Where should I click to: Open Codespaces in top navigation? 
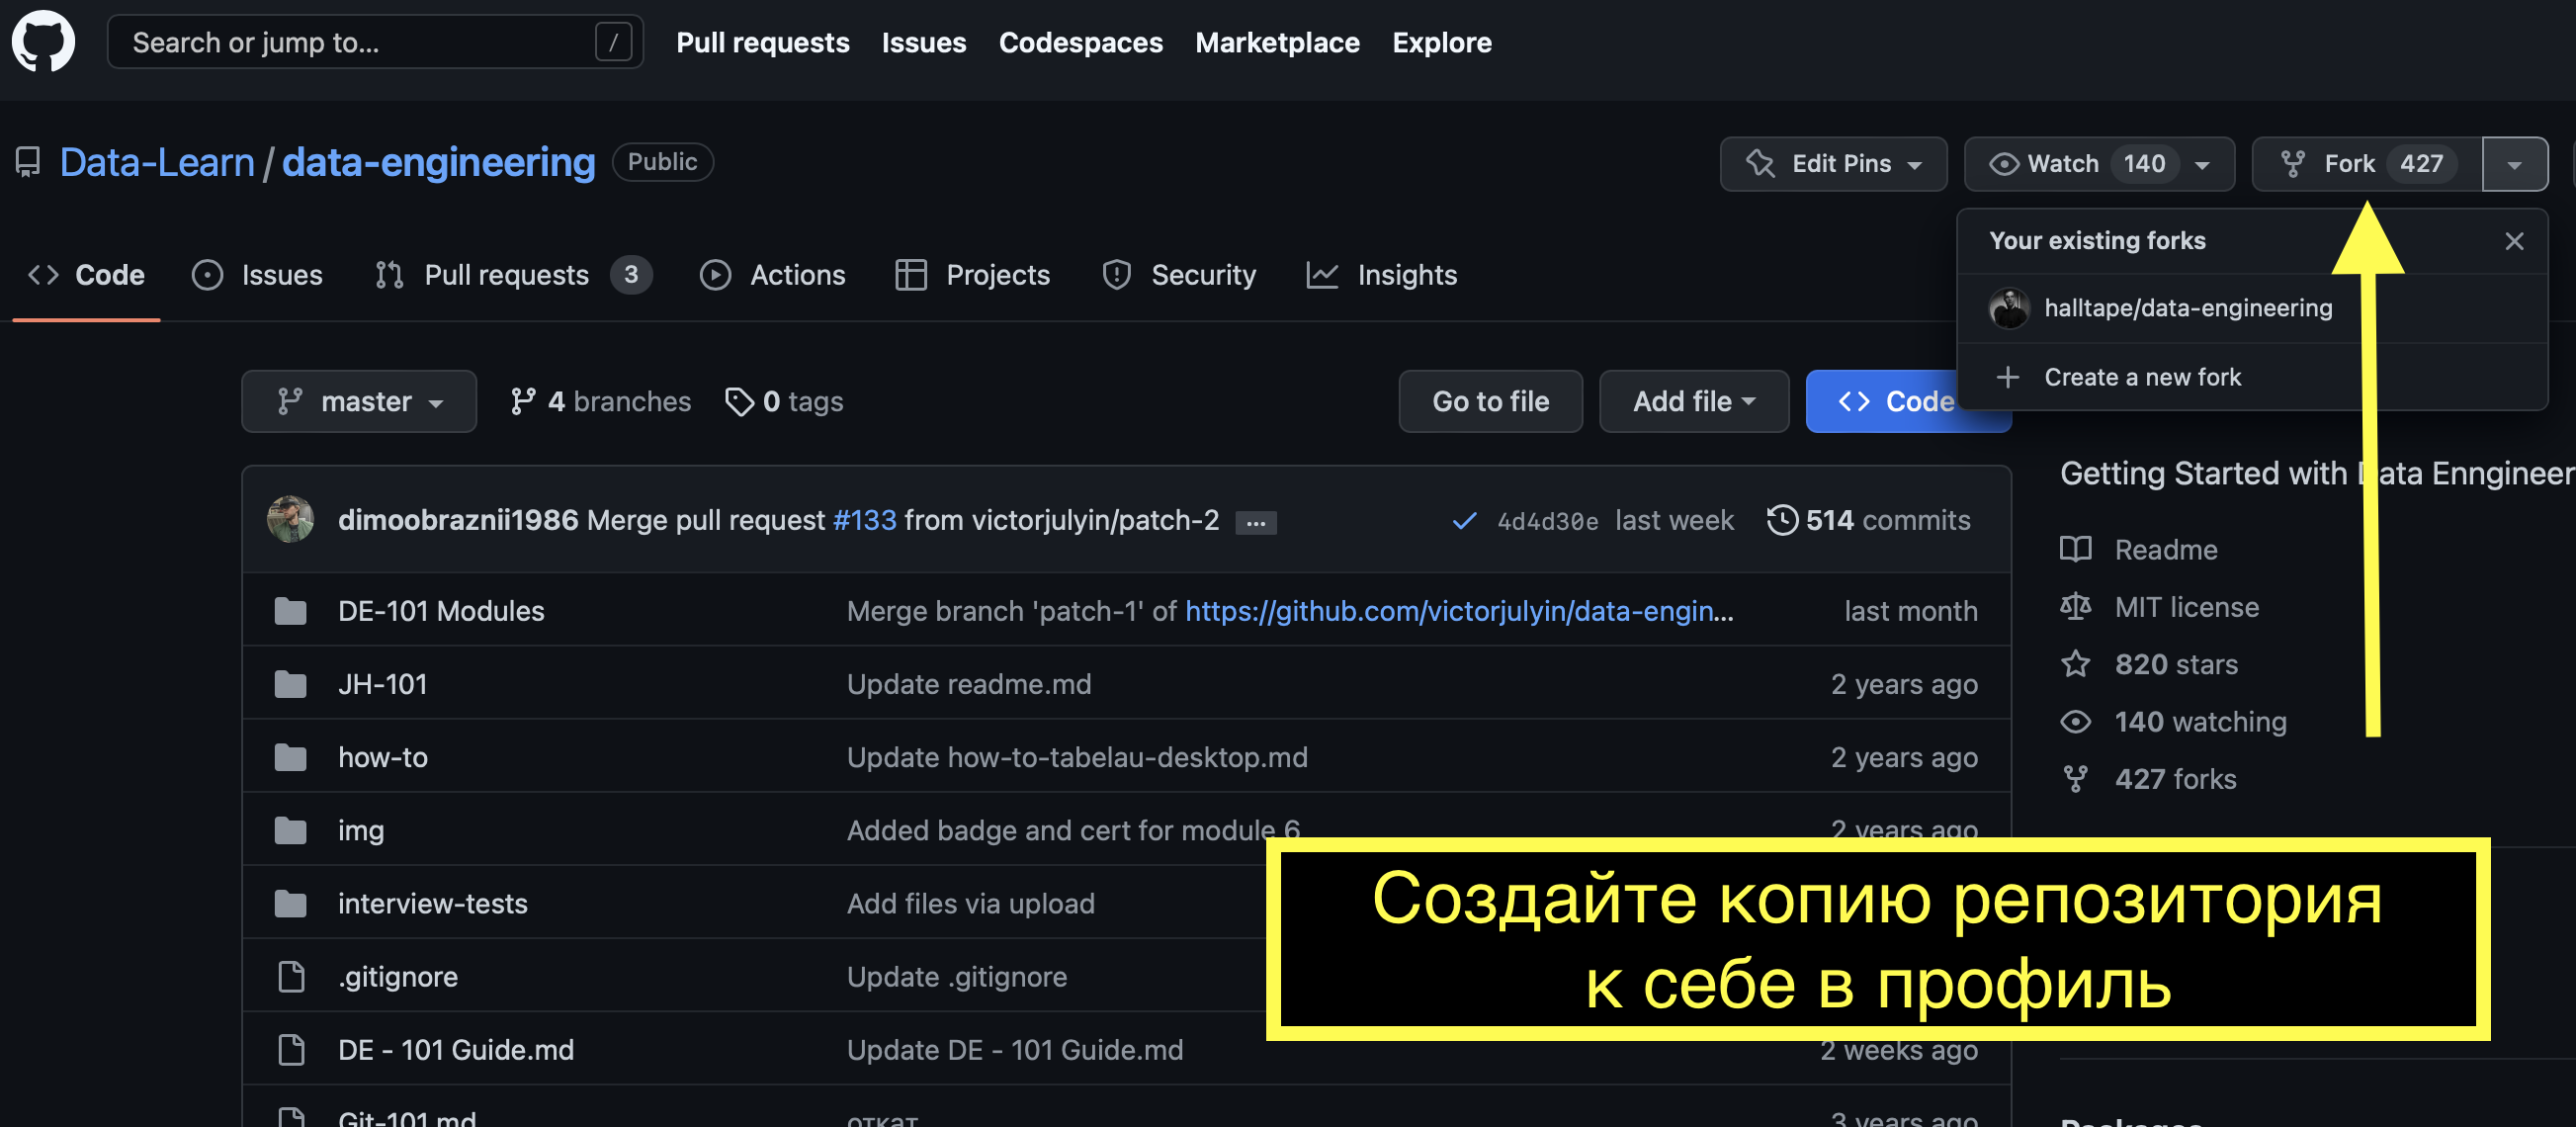[x=1080, y=42]
